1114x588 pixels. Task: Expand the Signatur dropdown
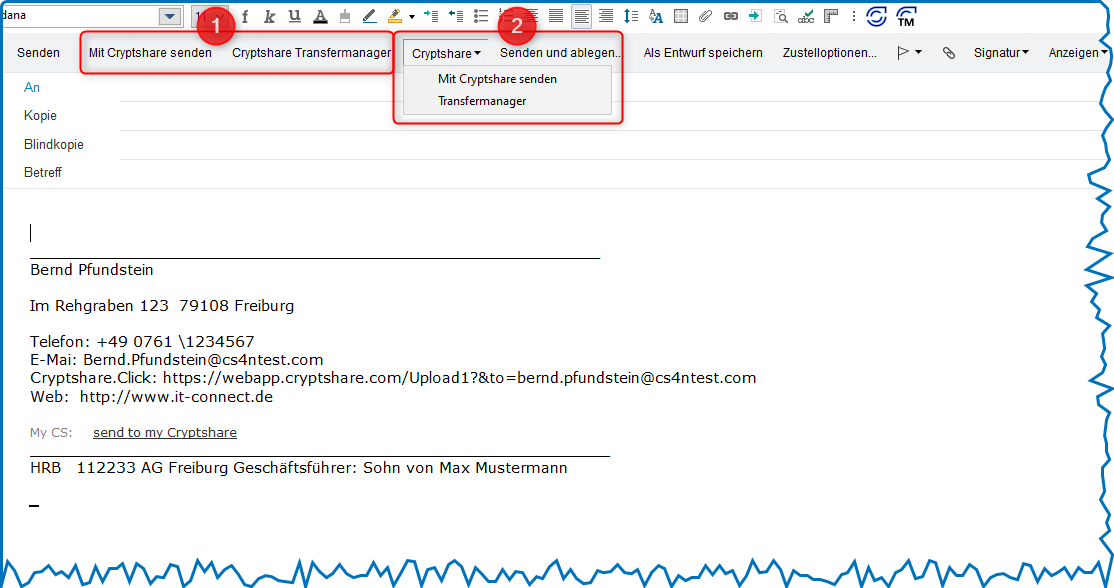(1001, 53)
